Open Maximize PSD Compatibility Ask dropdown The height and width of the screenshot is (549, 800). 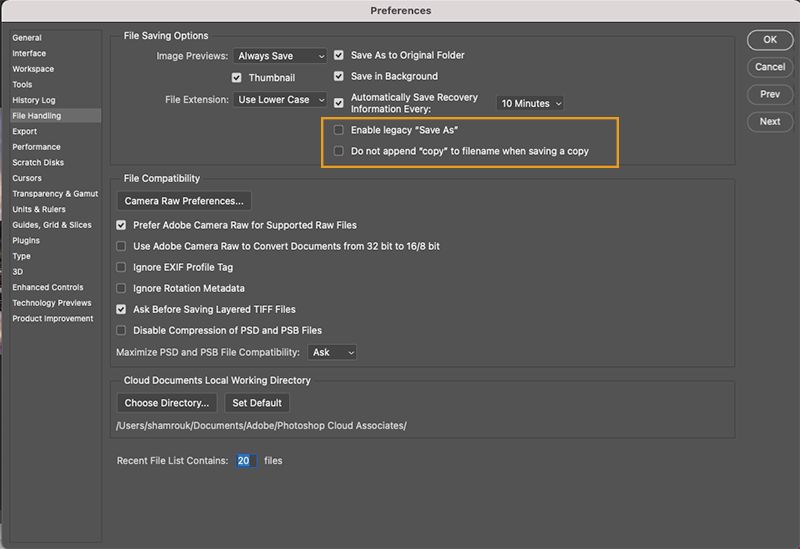click(x=332, y=353)
